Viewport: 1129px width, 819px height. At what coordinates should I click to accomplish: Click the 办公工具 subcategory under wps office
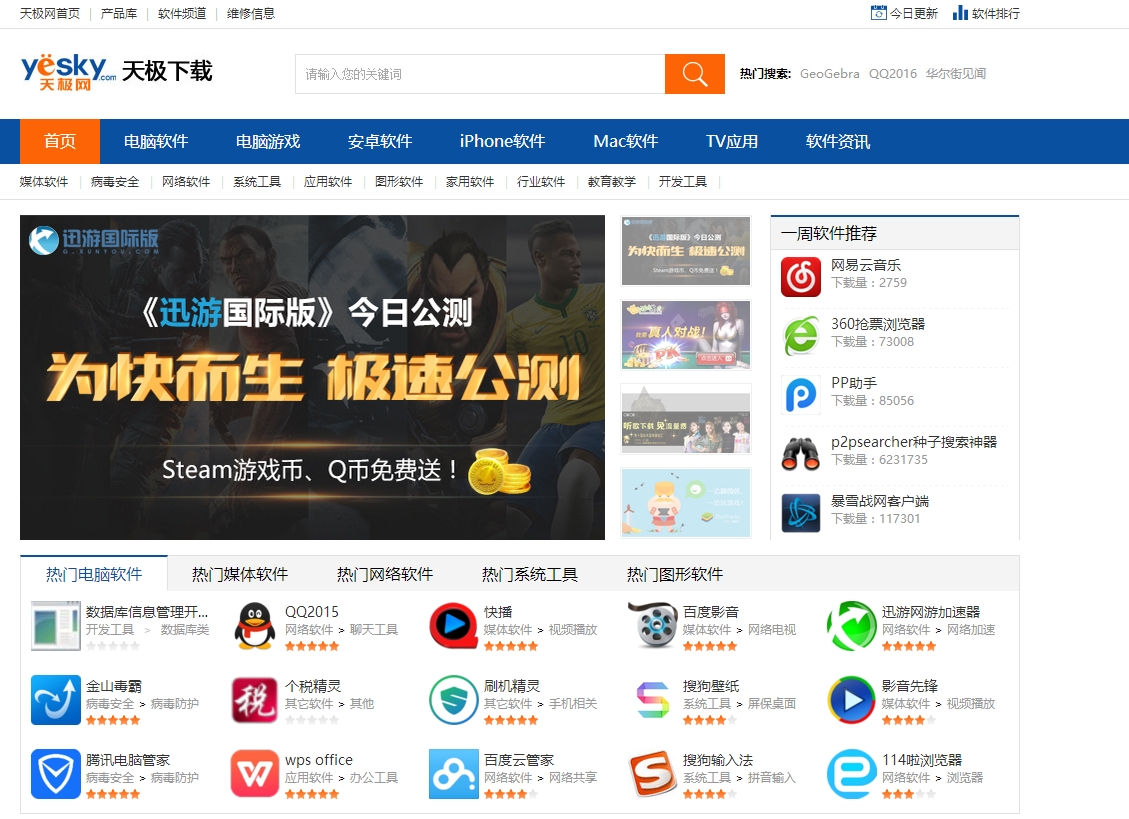(374, 778)
